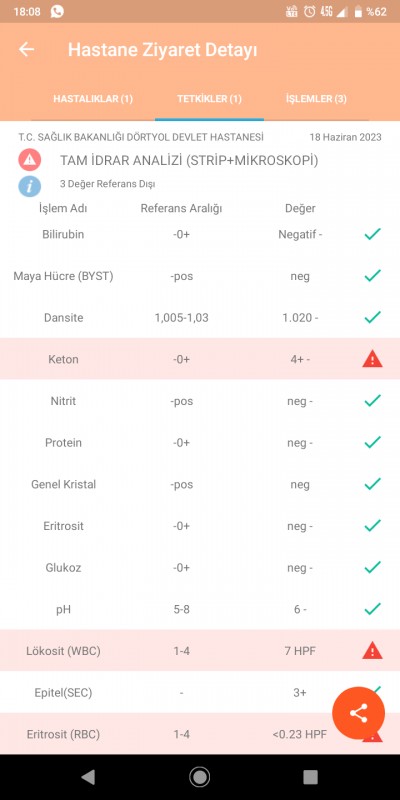400x800 pixels.
Task: Tap the green checkmark in Dansite row
Action: [x=372, y=317]
